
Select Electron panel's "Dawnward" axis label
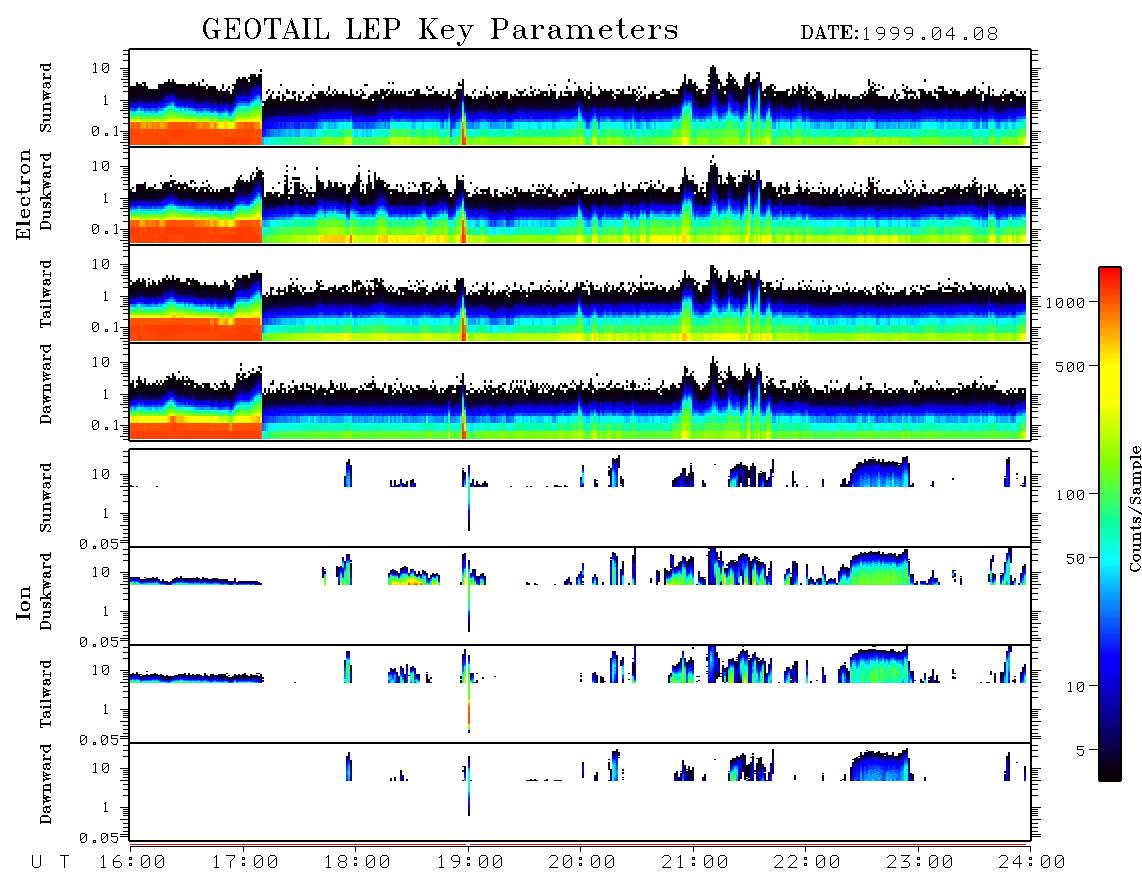(x=46, y=384)
